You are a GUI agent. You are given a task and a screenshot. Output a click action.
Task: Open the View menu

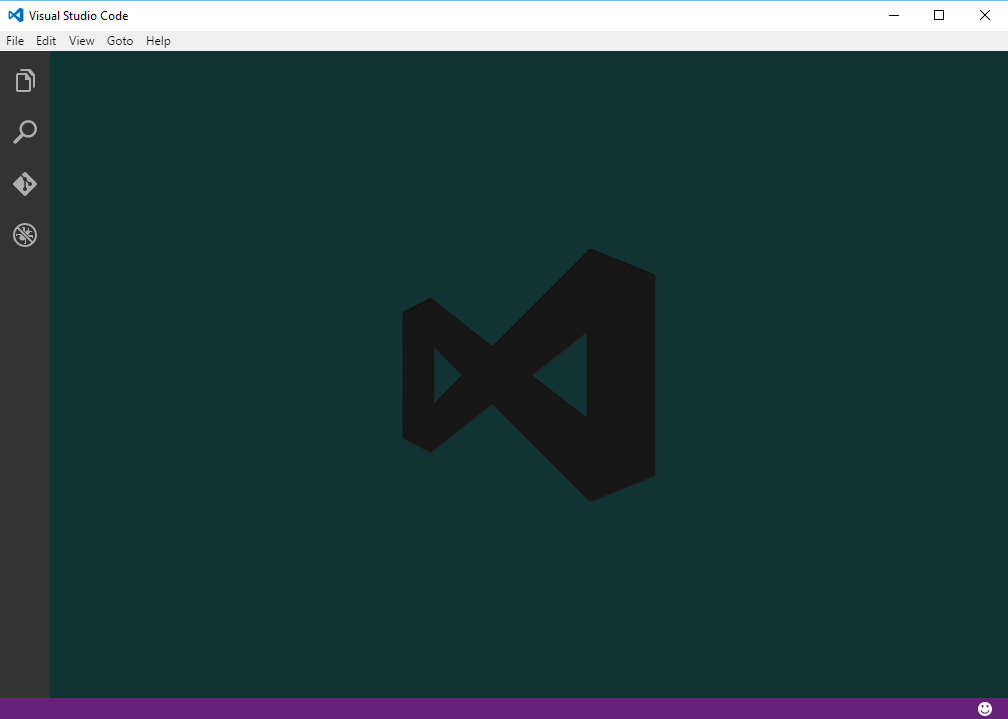click(x=82, y=41)
